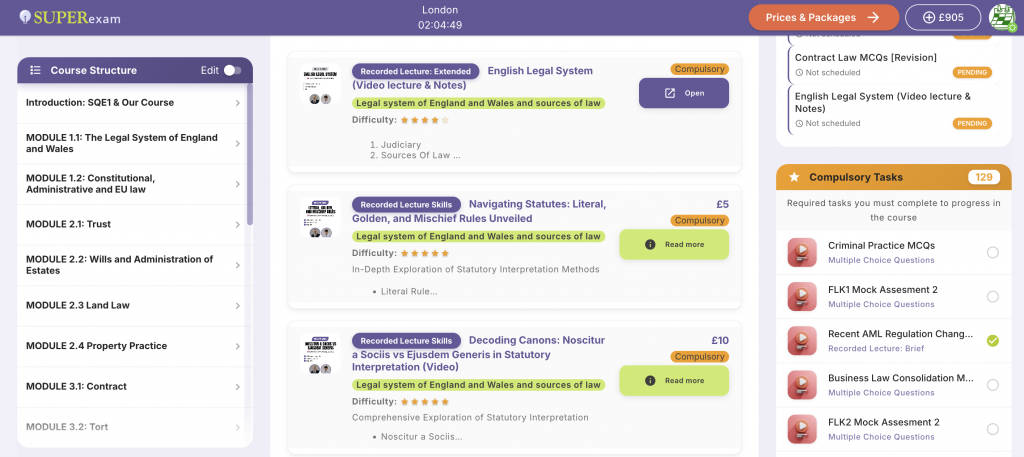Open the English Legal System lecture
This screenshot has width=1024, height=457.
[683, 93]
